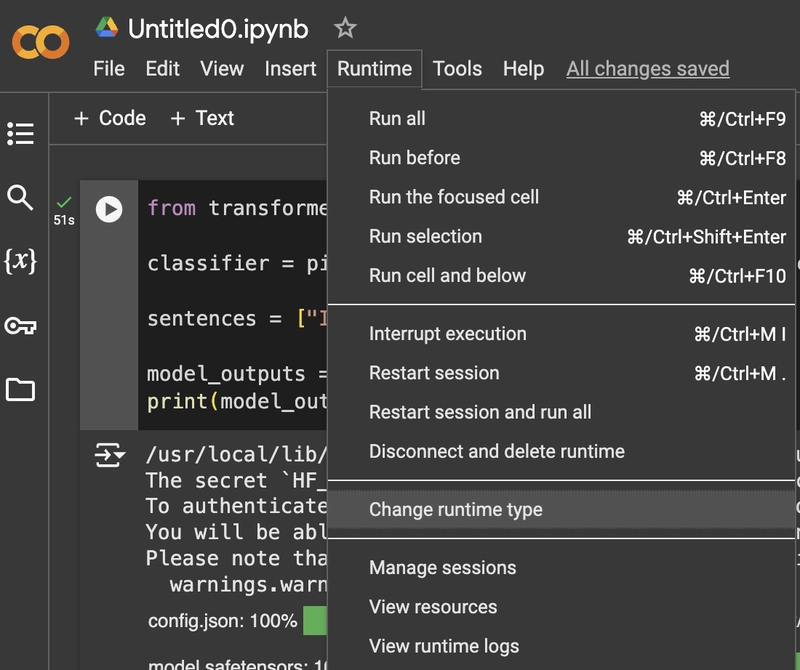Open the Tools menu
This screenshot has height=670, width=800.
457,68
